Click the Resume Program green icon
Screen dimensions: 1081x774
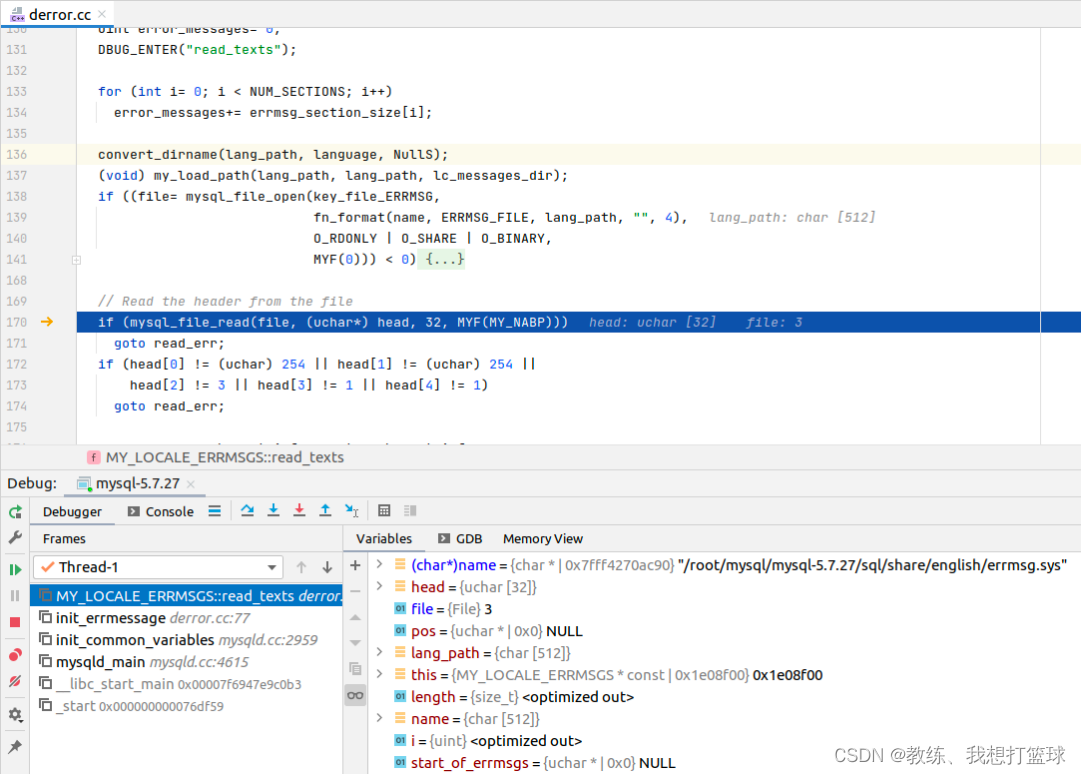[15, 570]
